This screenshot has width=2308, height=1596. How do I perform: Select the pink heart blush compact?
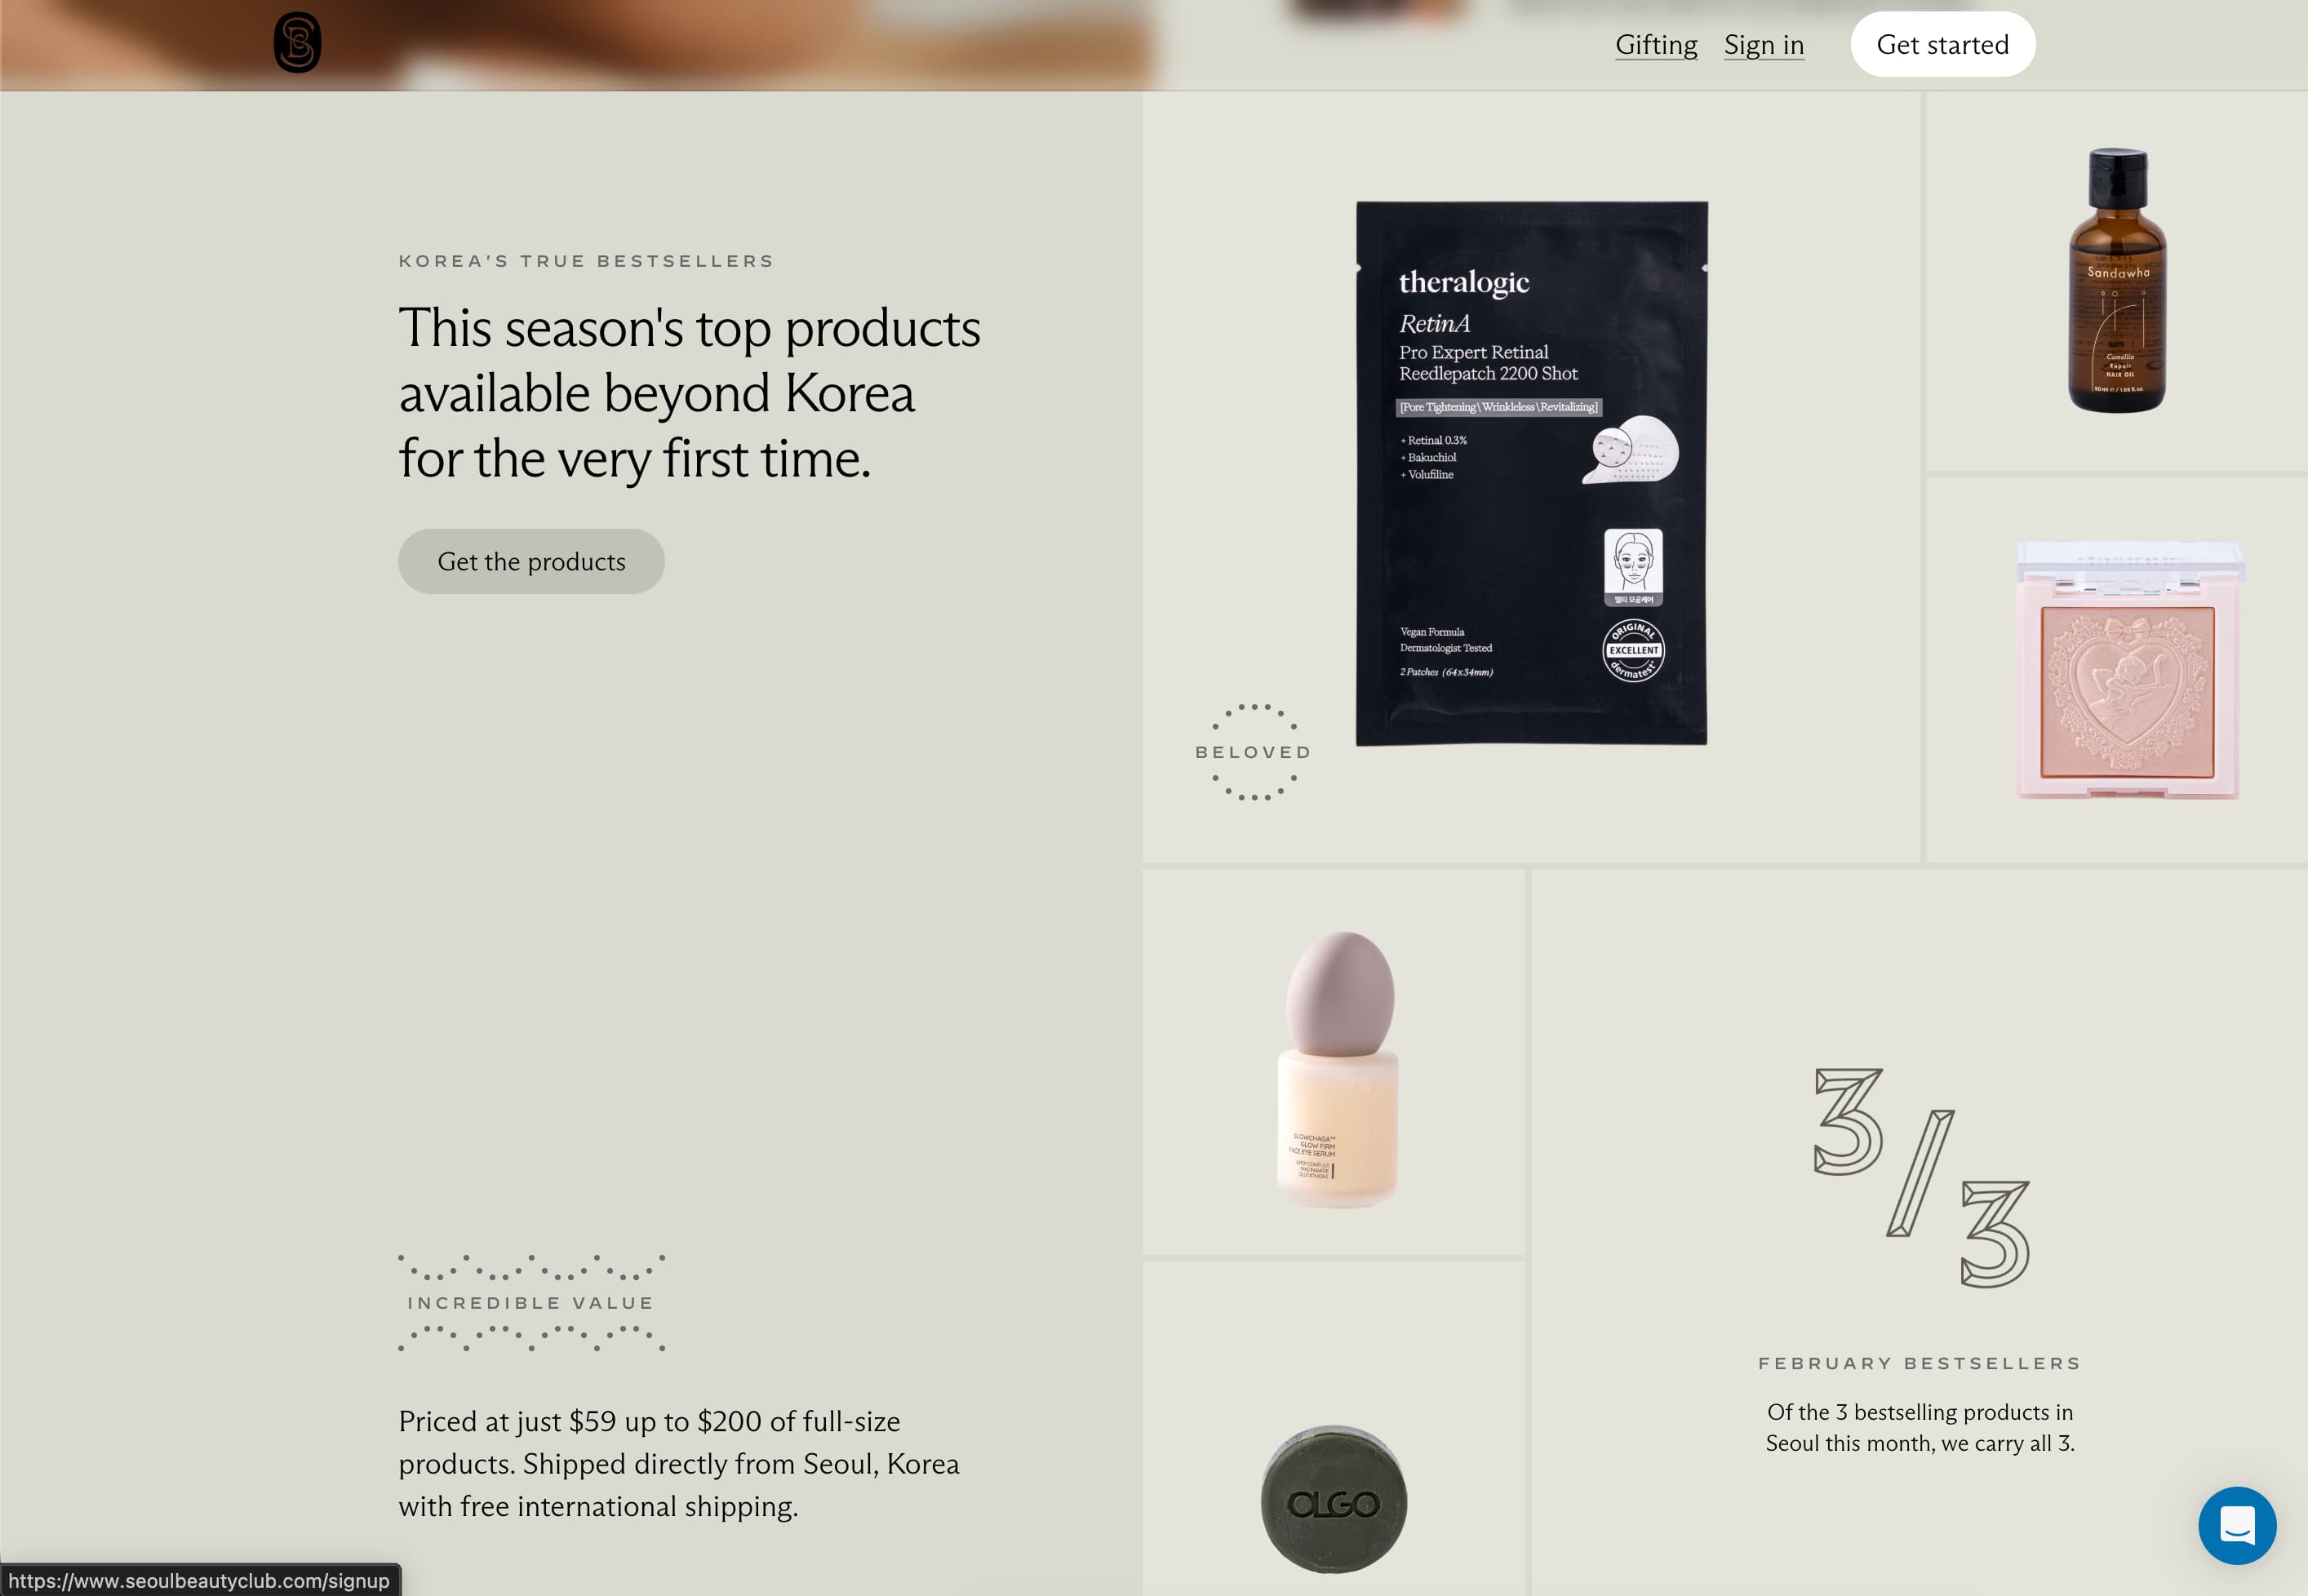point(2128,670)
